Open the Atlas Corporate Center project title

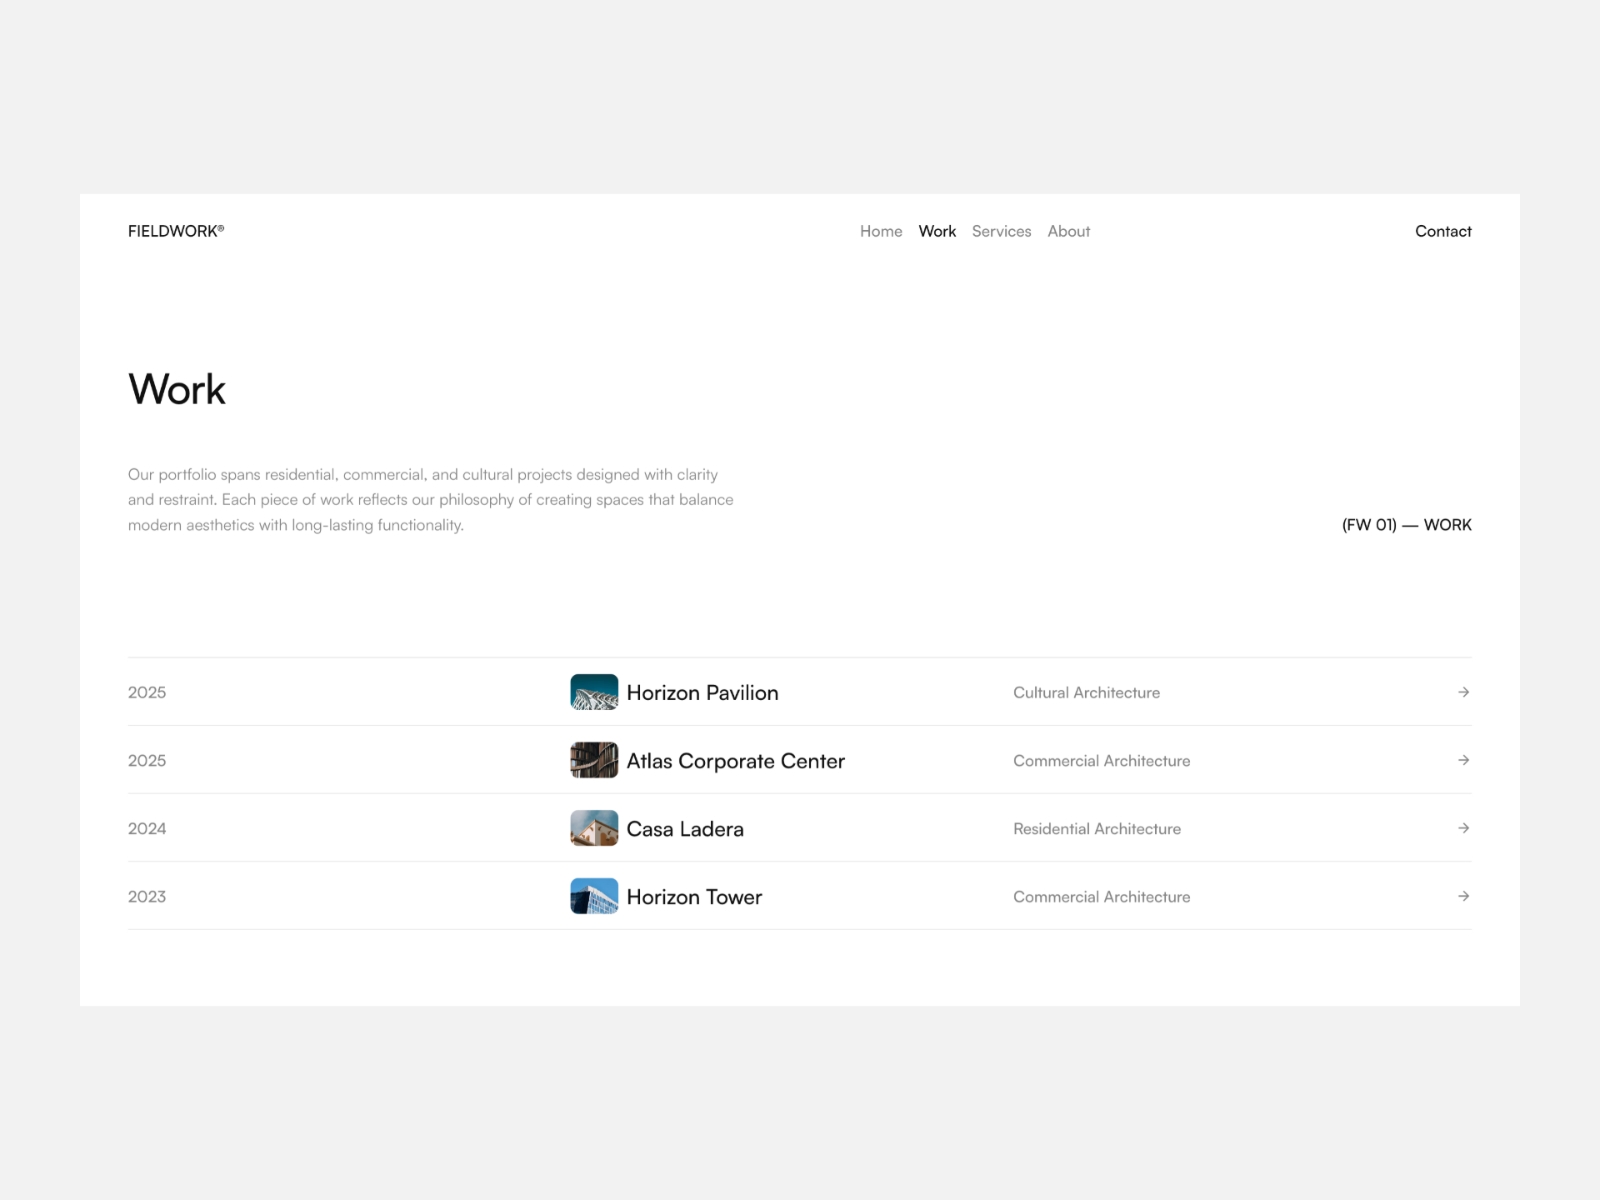coord(735,760)
